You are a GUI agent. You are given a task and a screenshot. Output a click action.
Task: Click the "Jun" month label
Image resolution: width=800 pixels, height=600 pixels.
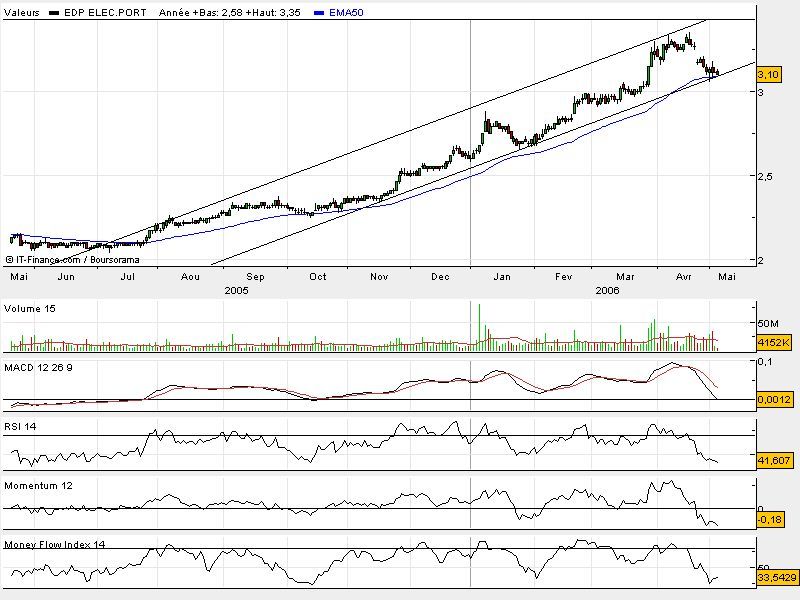click(x=66, y=277)
